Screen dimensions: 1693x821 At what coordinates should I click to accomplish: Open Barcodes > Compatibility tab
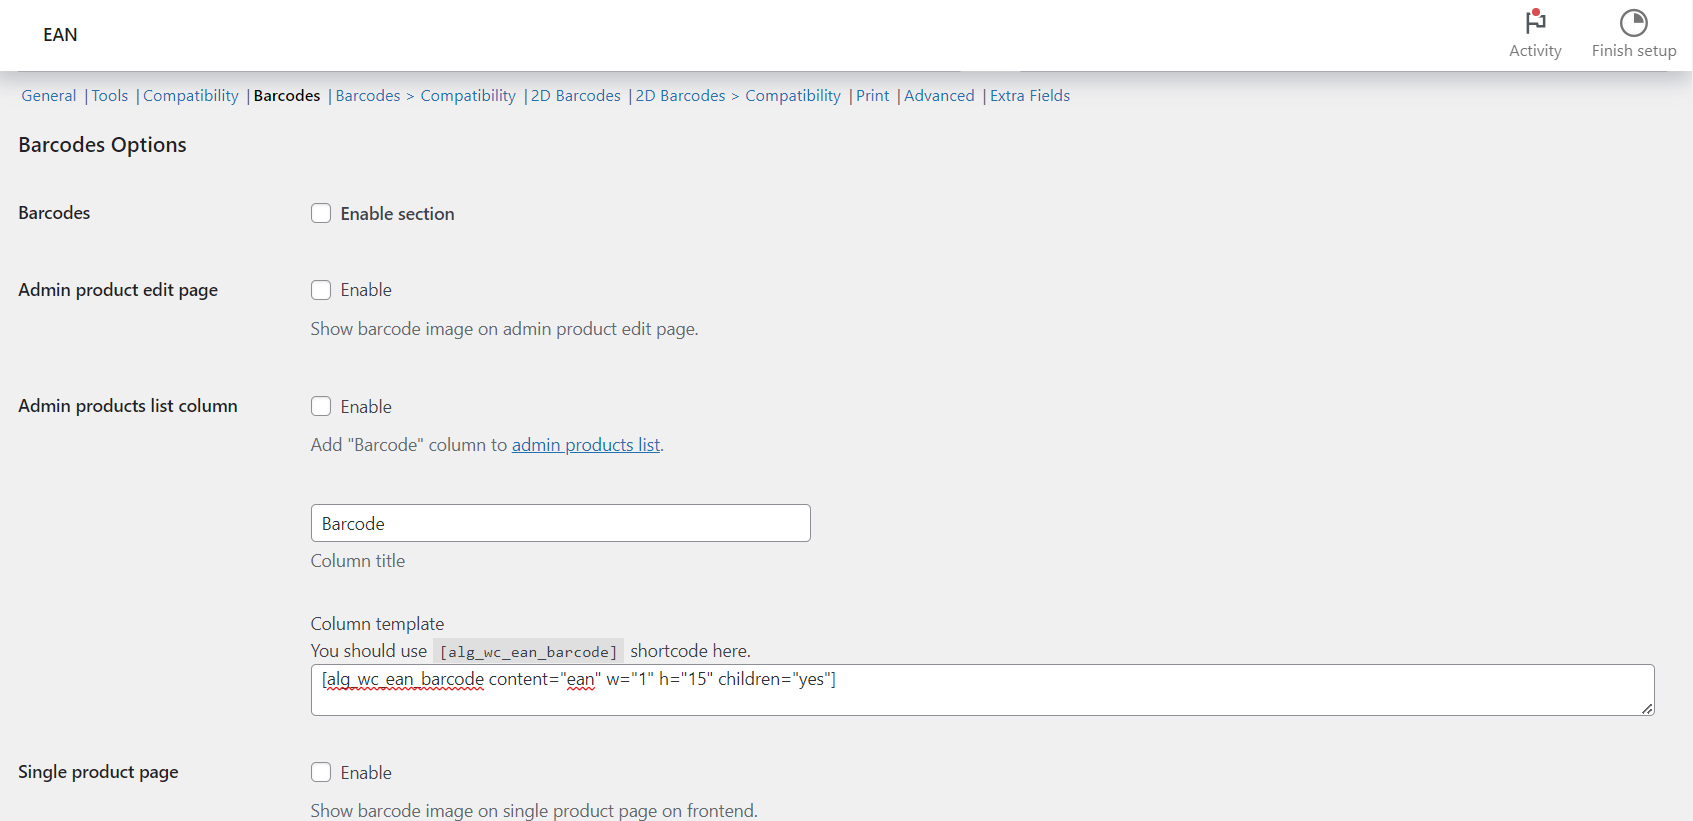[x=426, y=96]
